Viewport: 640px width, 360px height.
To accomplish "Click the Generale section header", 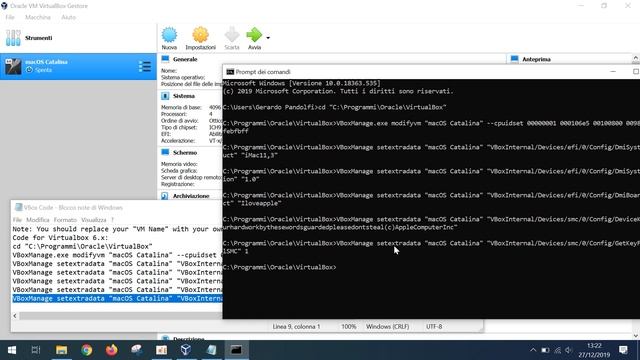I will (x=185, y=59).
